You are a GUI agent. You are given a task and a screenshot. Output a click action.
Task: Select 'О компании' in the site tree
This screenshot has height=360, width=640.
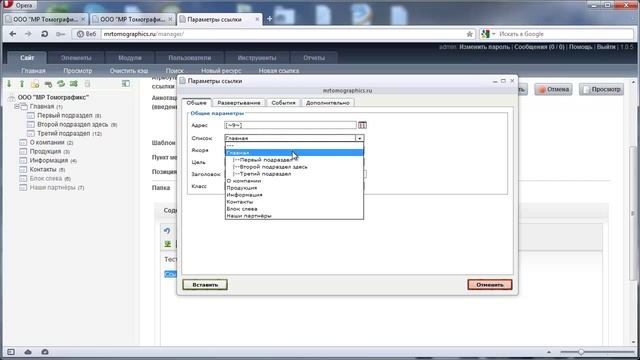point(47,142)
